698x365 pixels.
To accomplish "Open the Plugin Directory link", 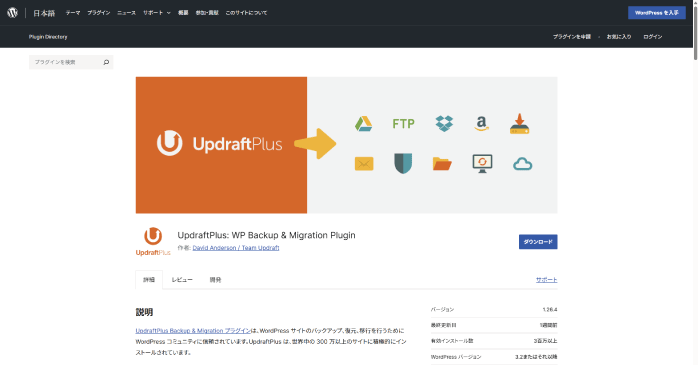I will (48, 37).
